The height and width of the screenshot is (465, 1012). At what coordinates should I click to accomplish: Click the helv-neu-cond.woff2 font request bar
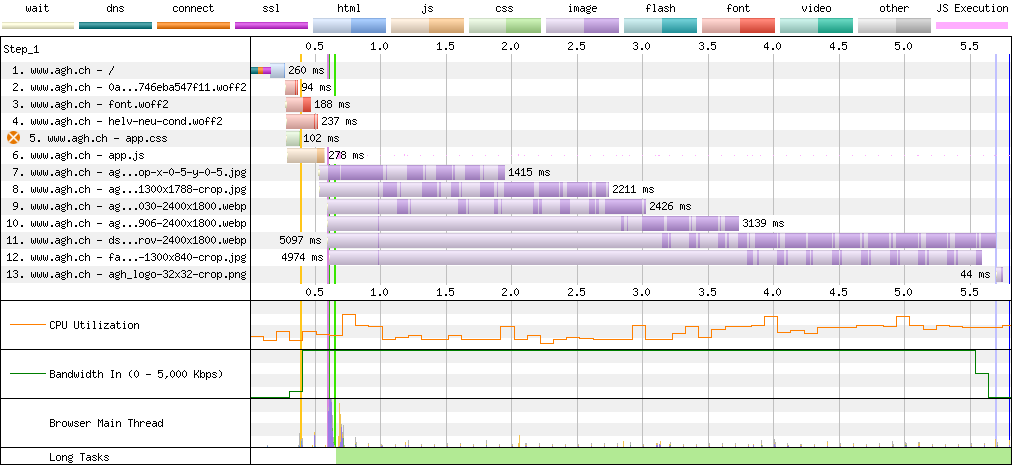click(x=302, y=121)
